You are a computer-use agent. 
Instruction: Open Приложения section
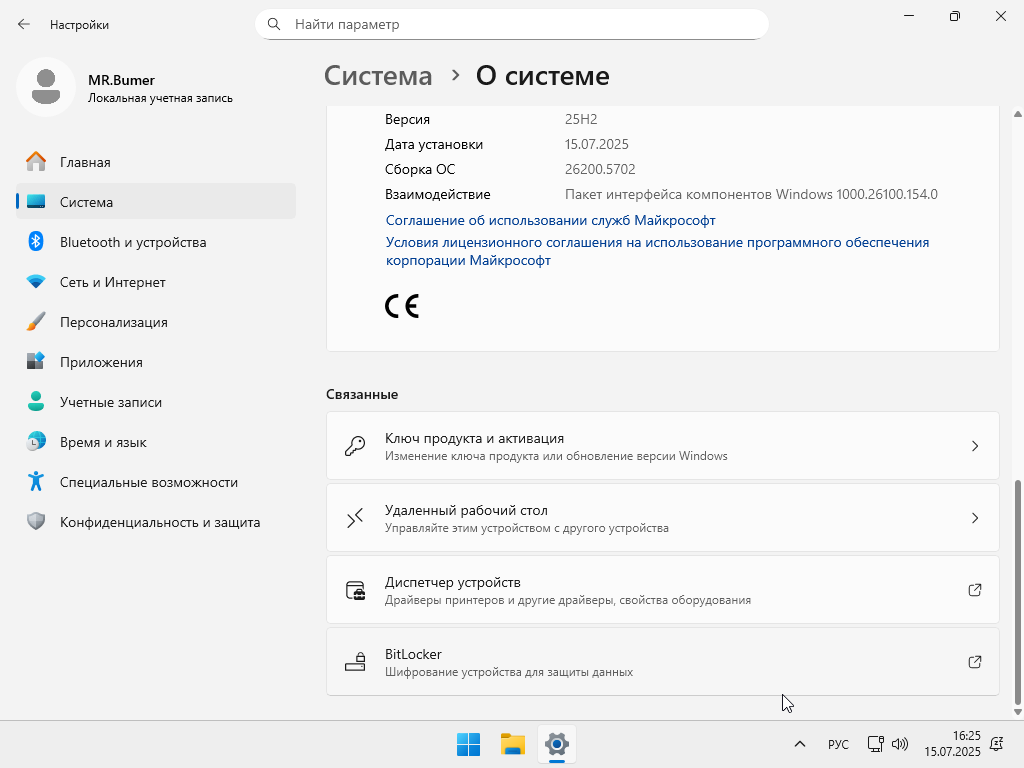tap(156, 362)
